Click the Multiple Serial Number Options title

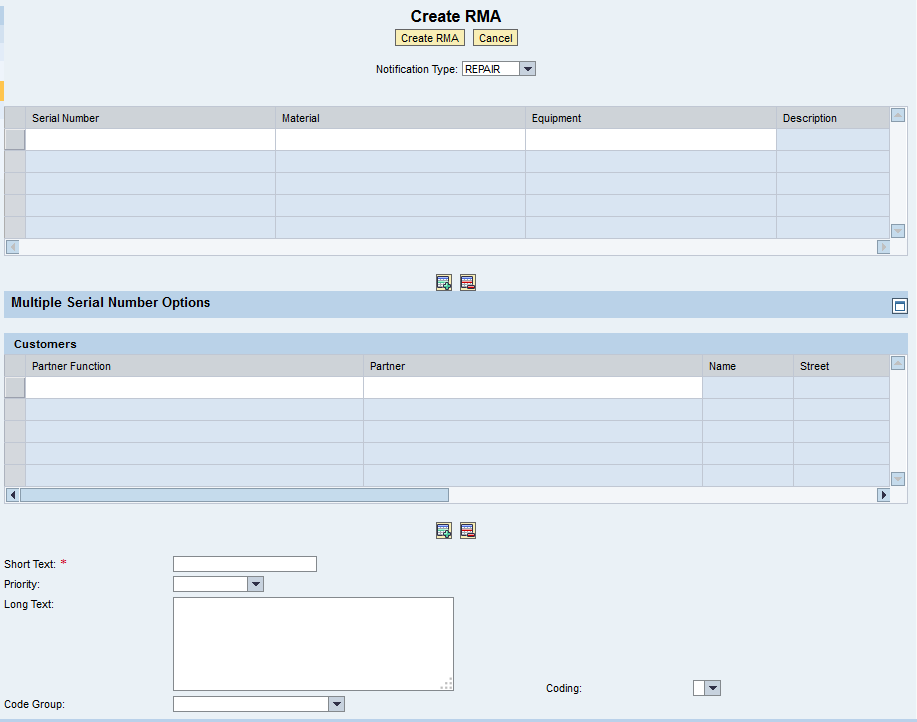coord(111,302)
